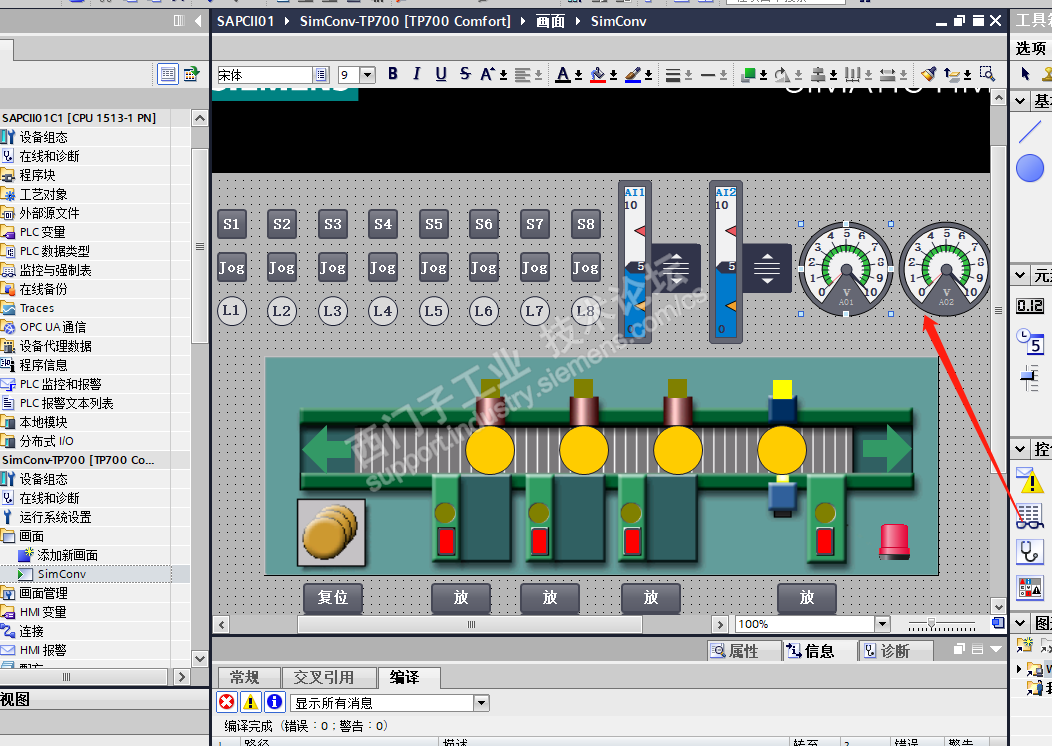
Task: Click the format painter brush icon
Action: (929, 74)
